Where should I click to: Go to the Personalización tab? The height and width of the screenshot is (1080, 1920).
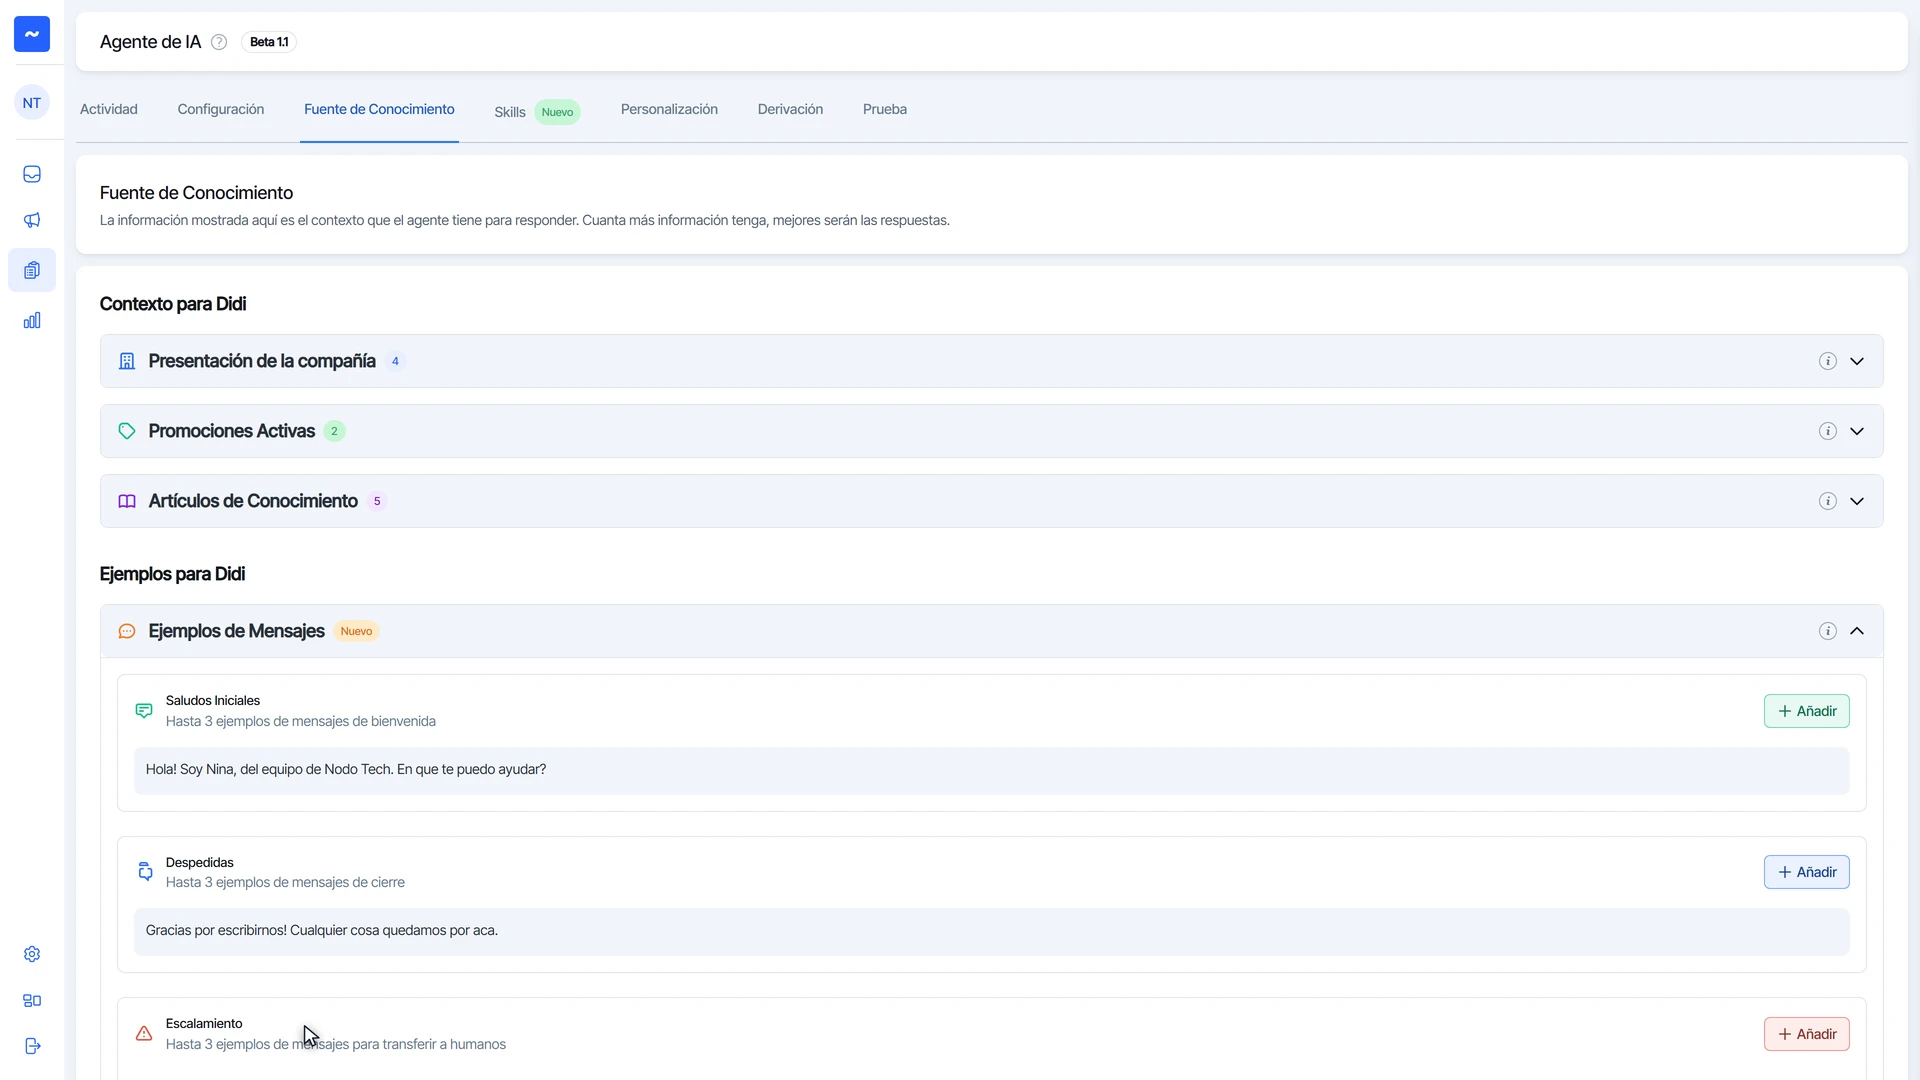tap(669, 110)
